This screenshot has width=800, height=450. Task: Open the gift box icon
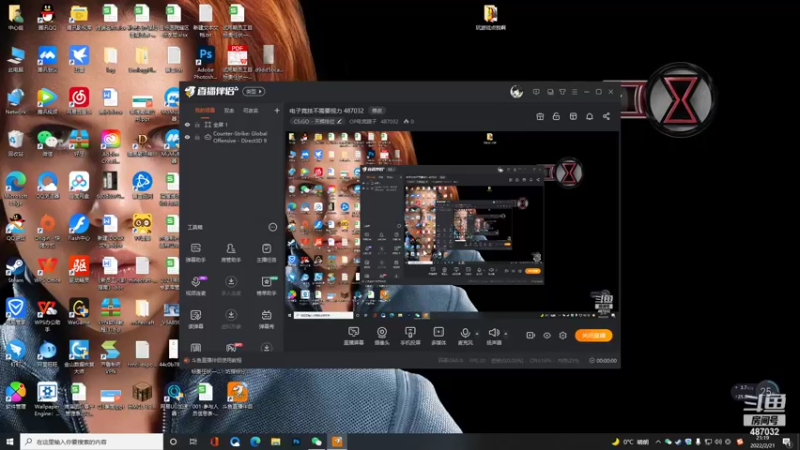(x=540, y=116)
